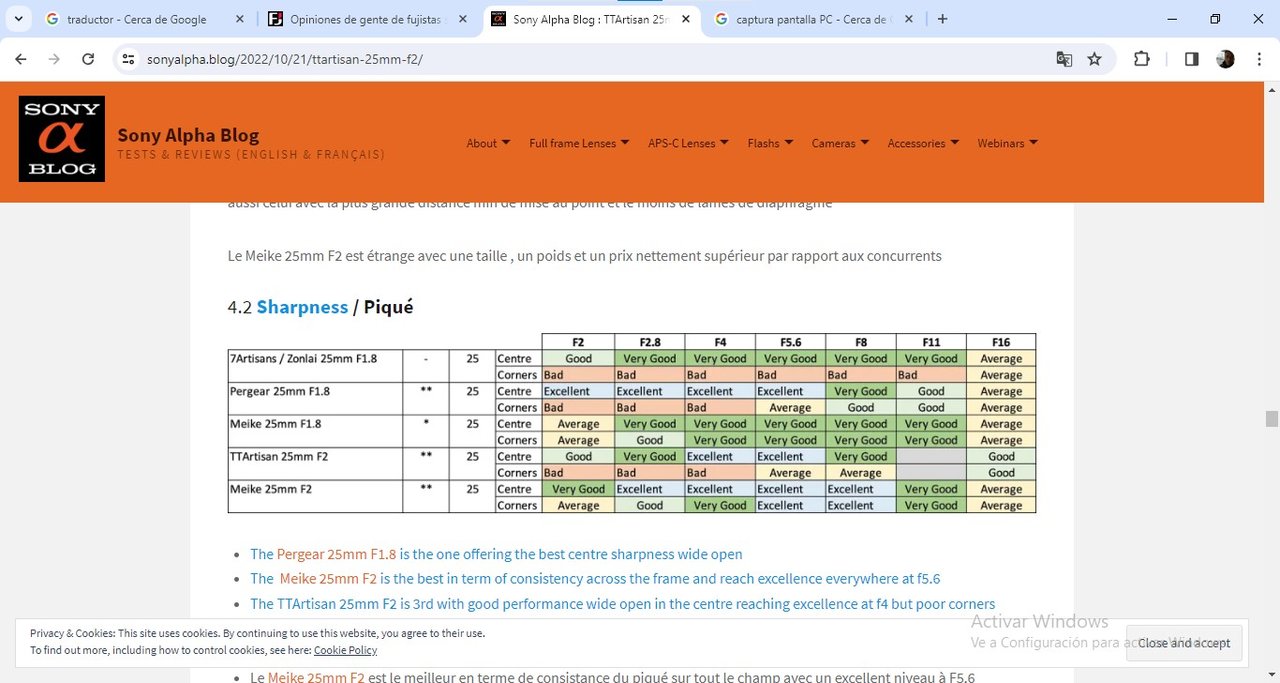Expand the APS-C Lenses menu
The height and width of the screenshot is (683, 1280).
pos(687,143)
